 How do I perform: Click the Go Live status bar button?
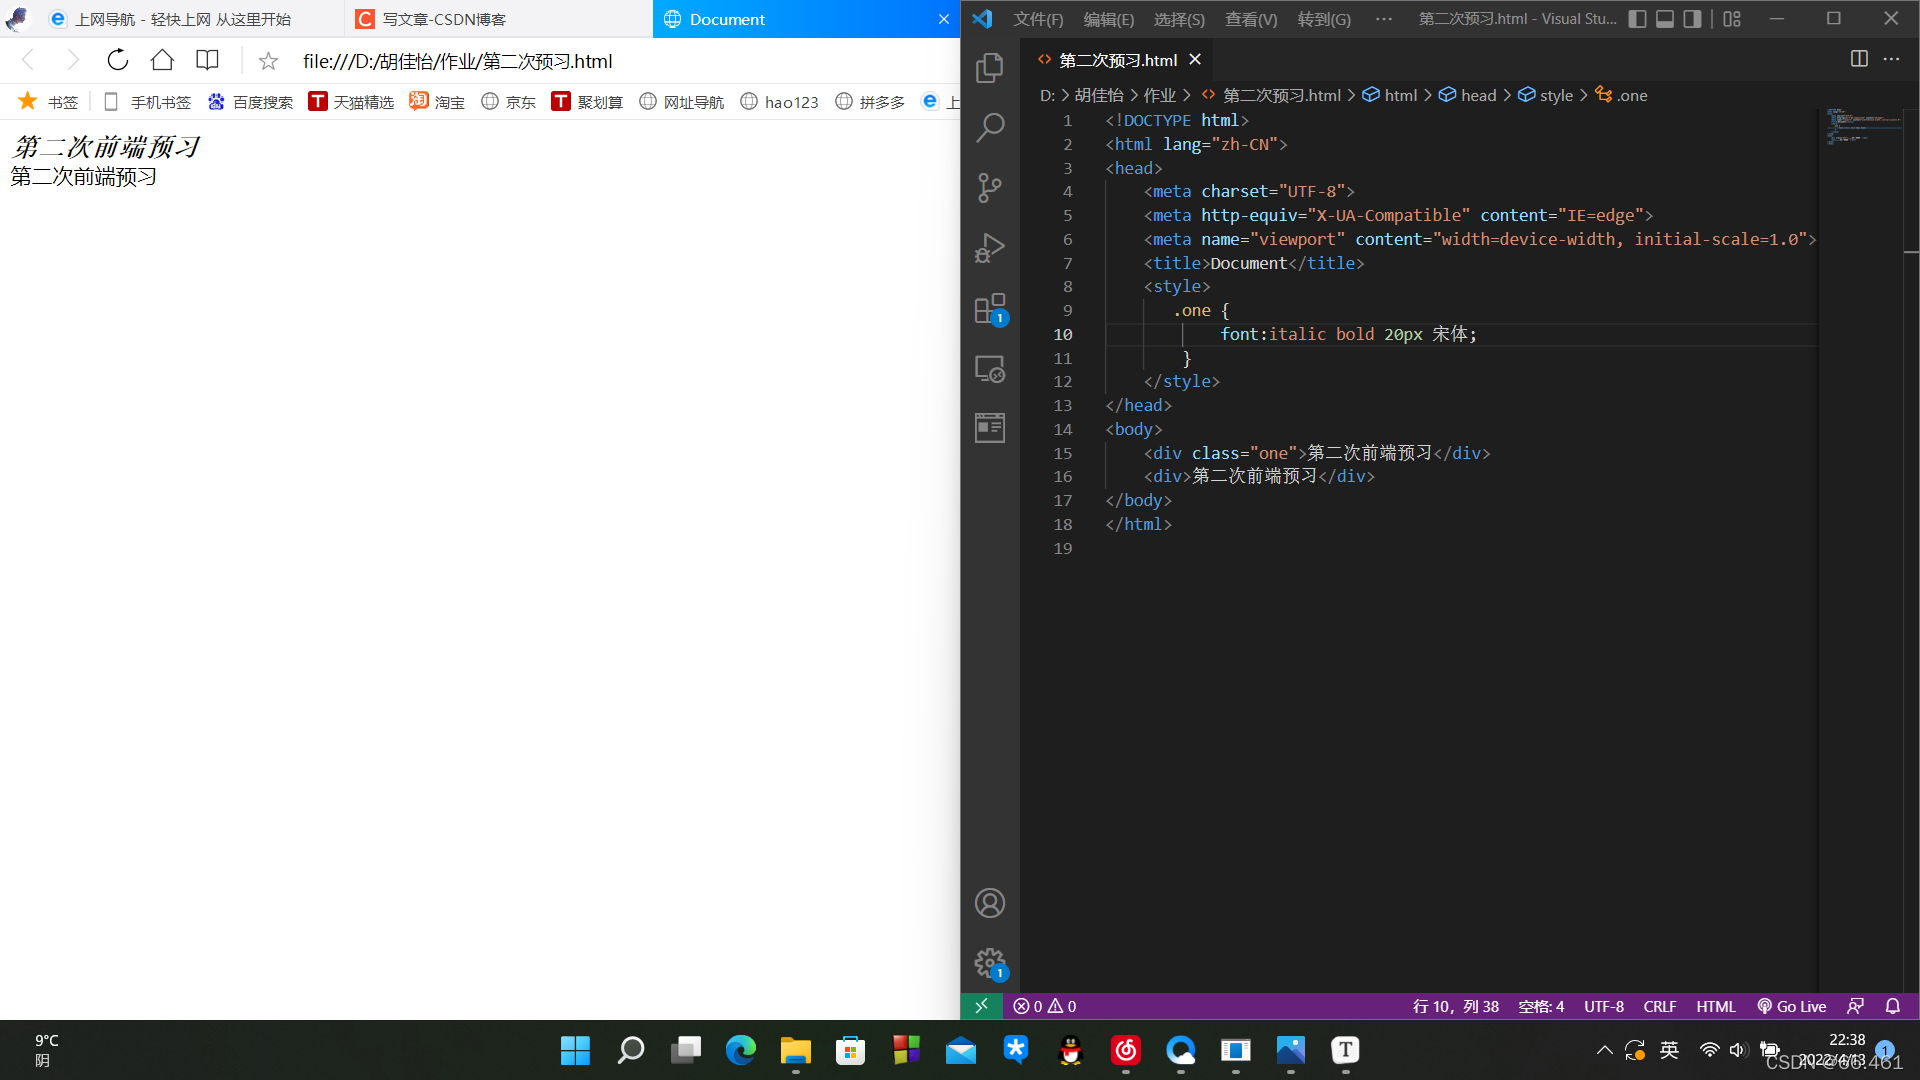(1792, 1006)
